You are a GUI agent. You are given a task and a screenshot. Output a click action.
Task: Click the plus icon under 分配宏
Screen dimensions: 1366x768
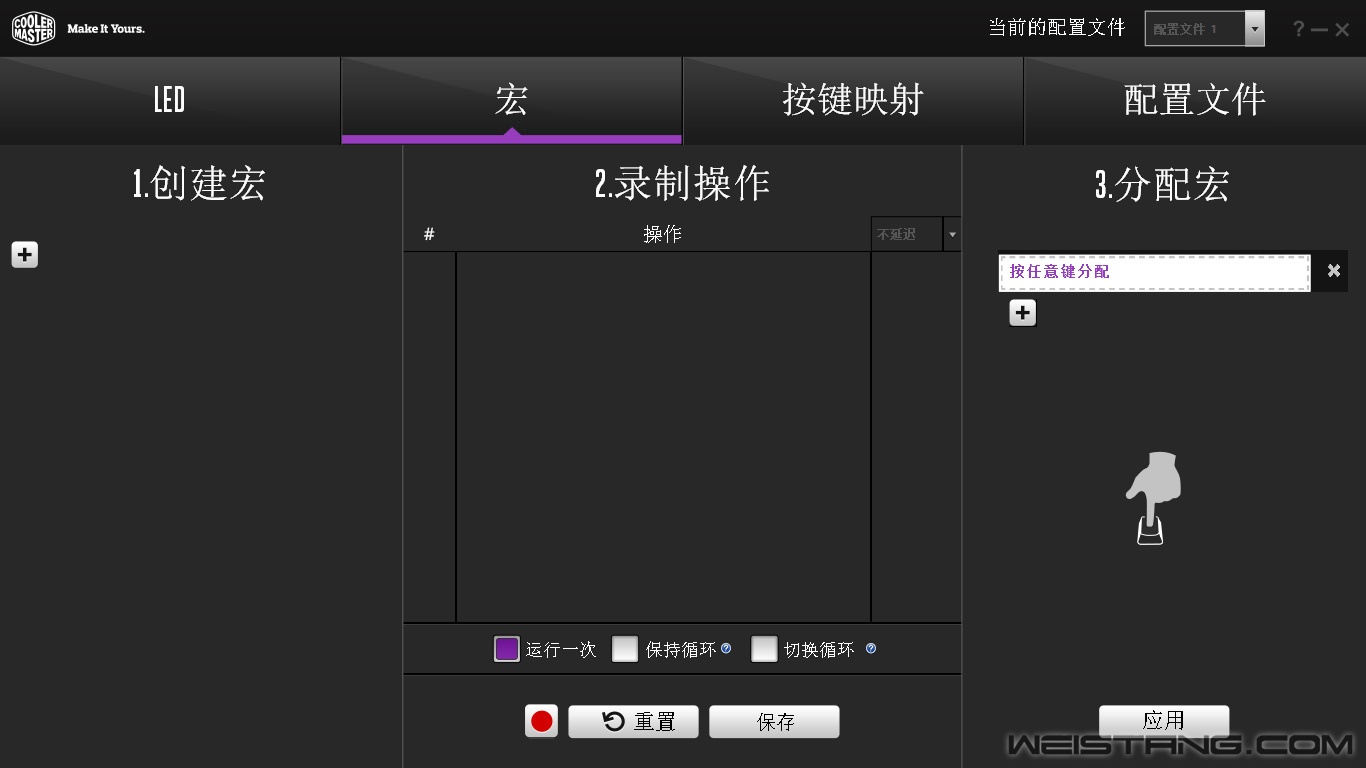(1022, 313)
